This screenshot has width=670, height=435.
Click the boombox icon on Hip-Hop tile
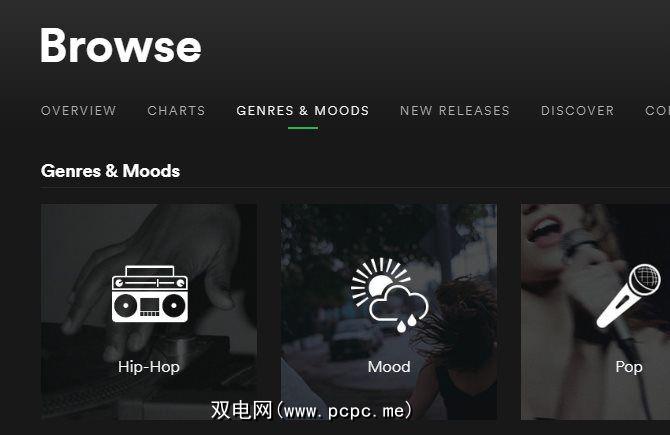150,294
